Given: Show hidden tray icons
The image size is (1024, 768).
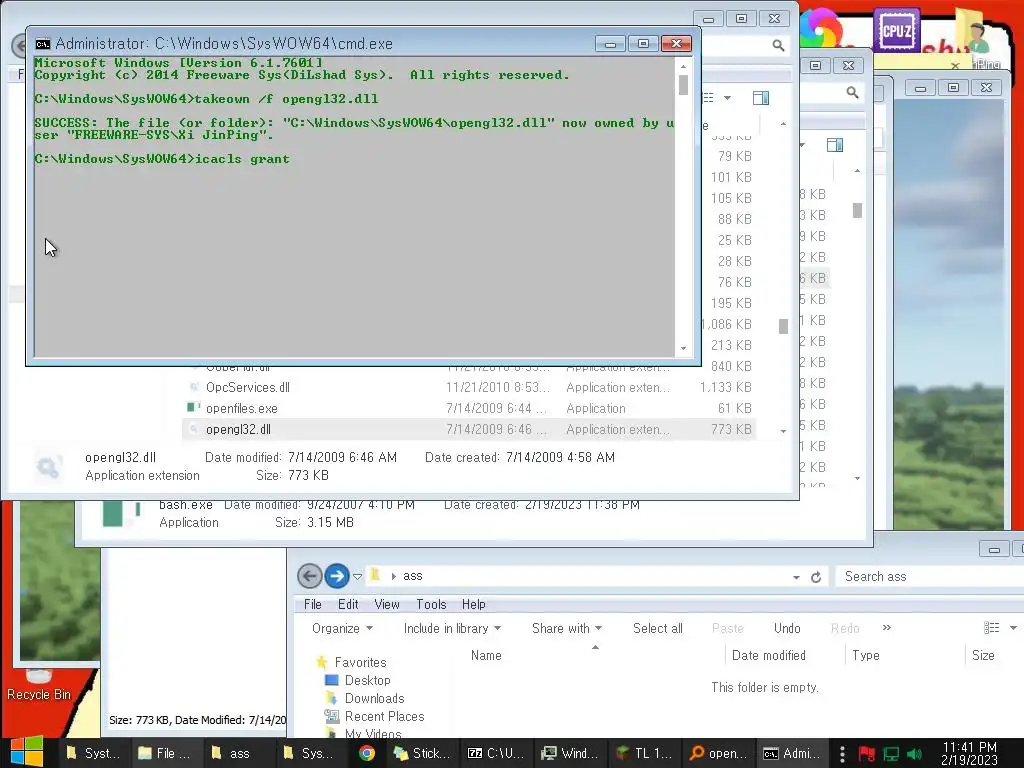Looking at the screenshot, I should (842, 754).
